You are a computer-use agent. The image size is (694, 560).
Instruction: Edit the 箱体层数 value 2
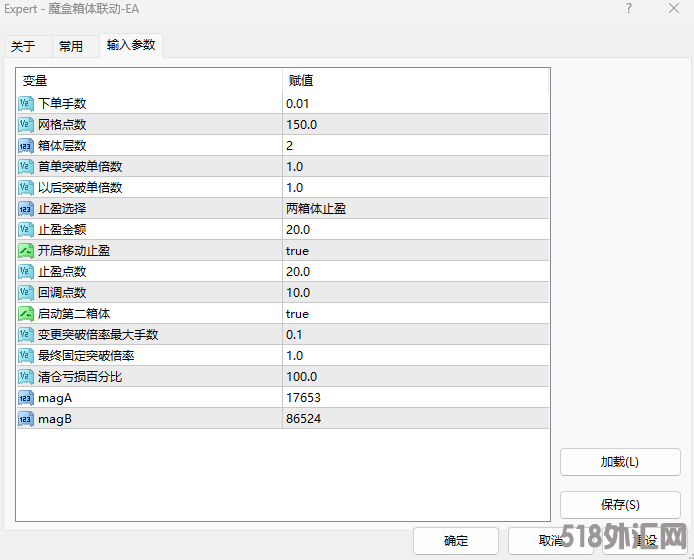416,146
